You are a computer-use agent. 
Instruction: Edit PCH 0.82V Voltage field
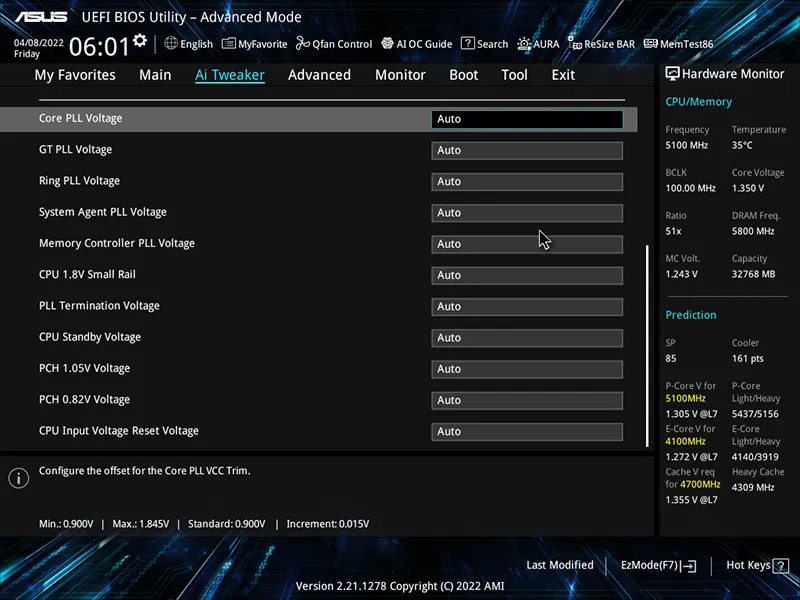coord(527,401)
